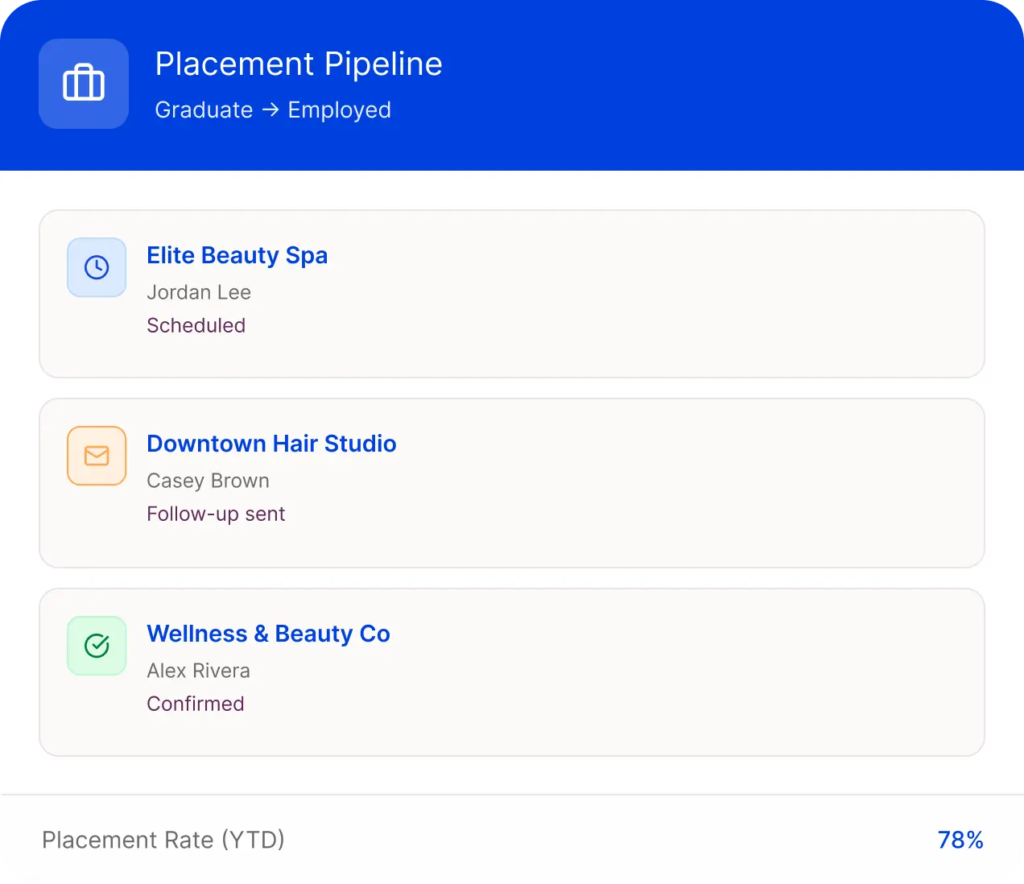The width and height of the screenshot is (1024, 884).
Task: Click the clock icon for Elite Beauty Spa
Action: click(x=96, y=267)
